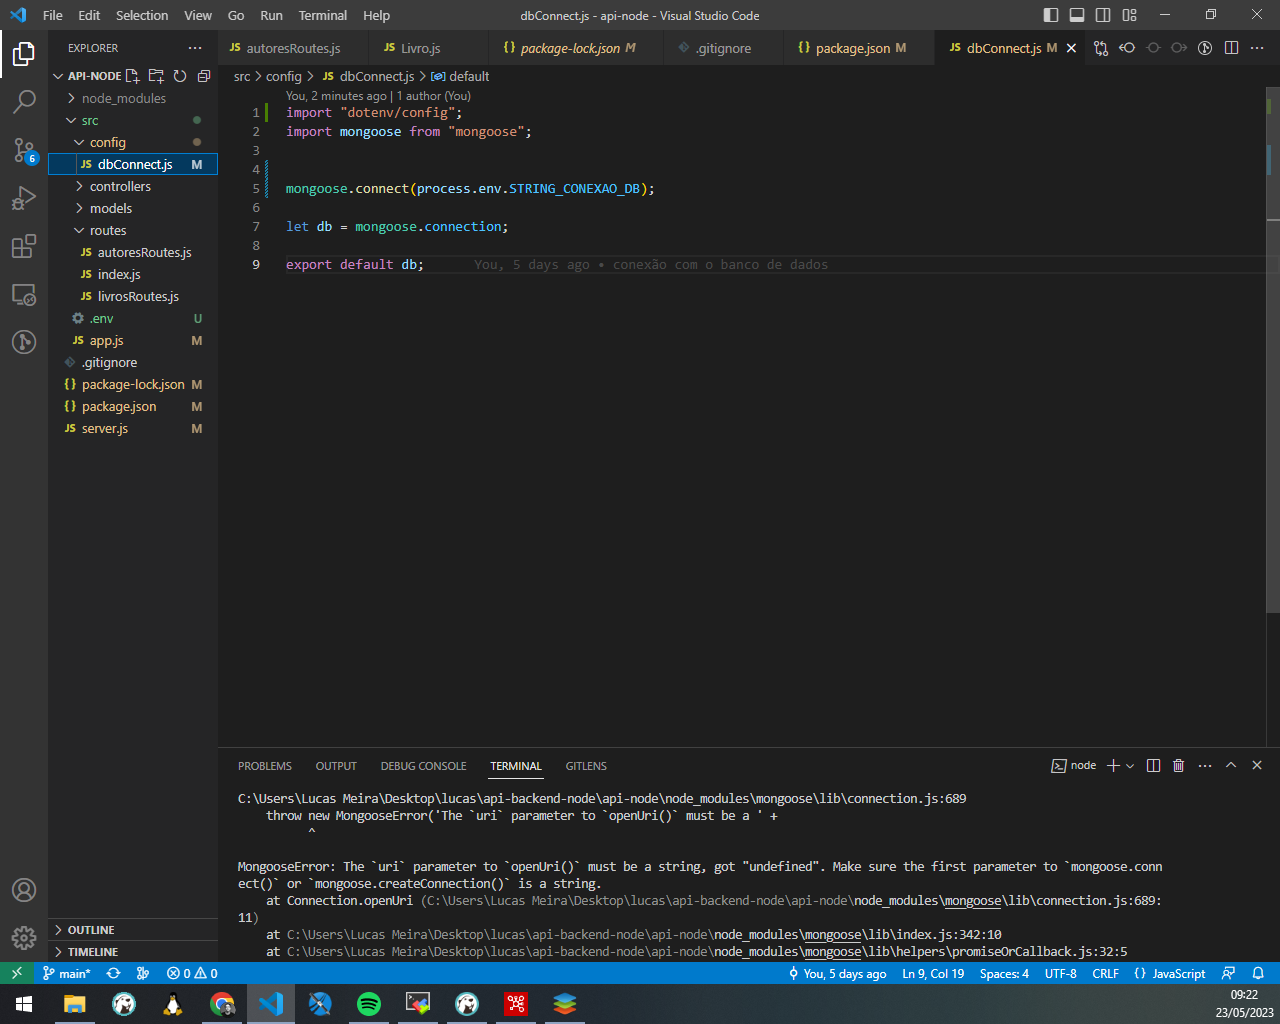This screenshot has width=1280, height=1024.
Task: Open the Manage settings gear
Action: [x=24, y=937]
